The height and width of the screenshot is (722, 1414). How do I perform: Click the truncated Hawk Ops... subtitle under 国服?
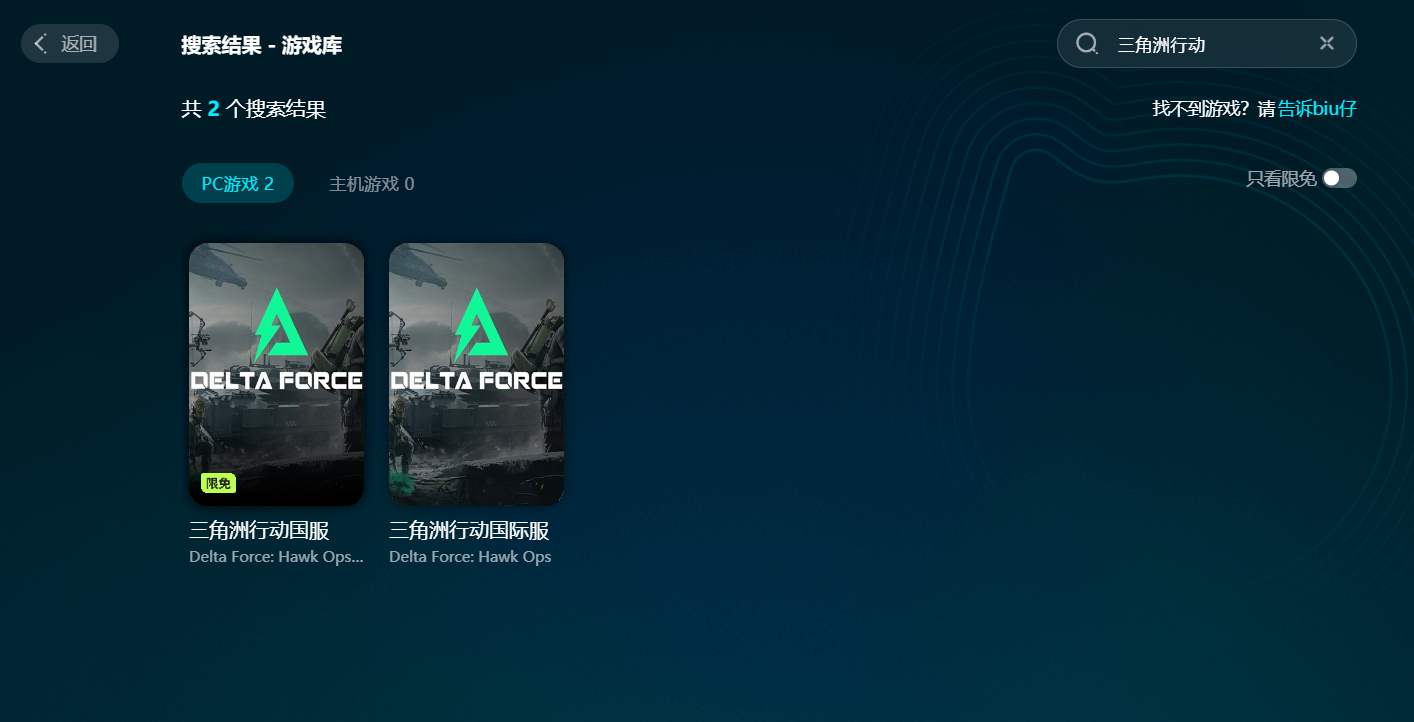(x=276, y=557)
